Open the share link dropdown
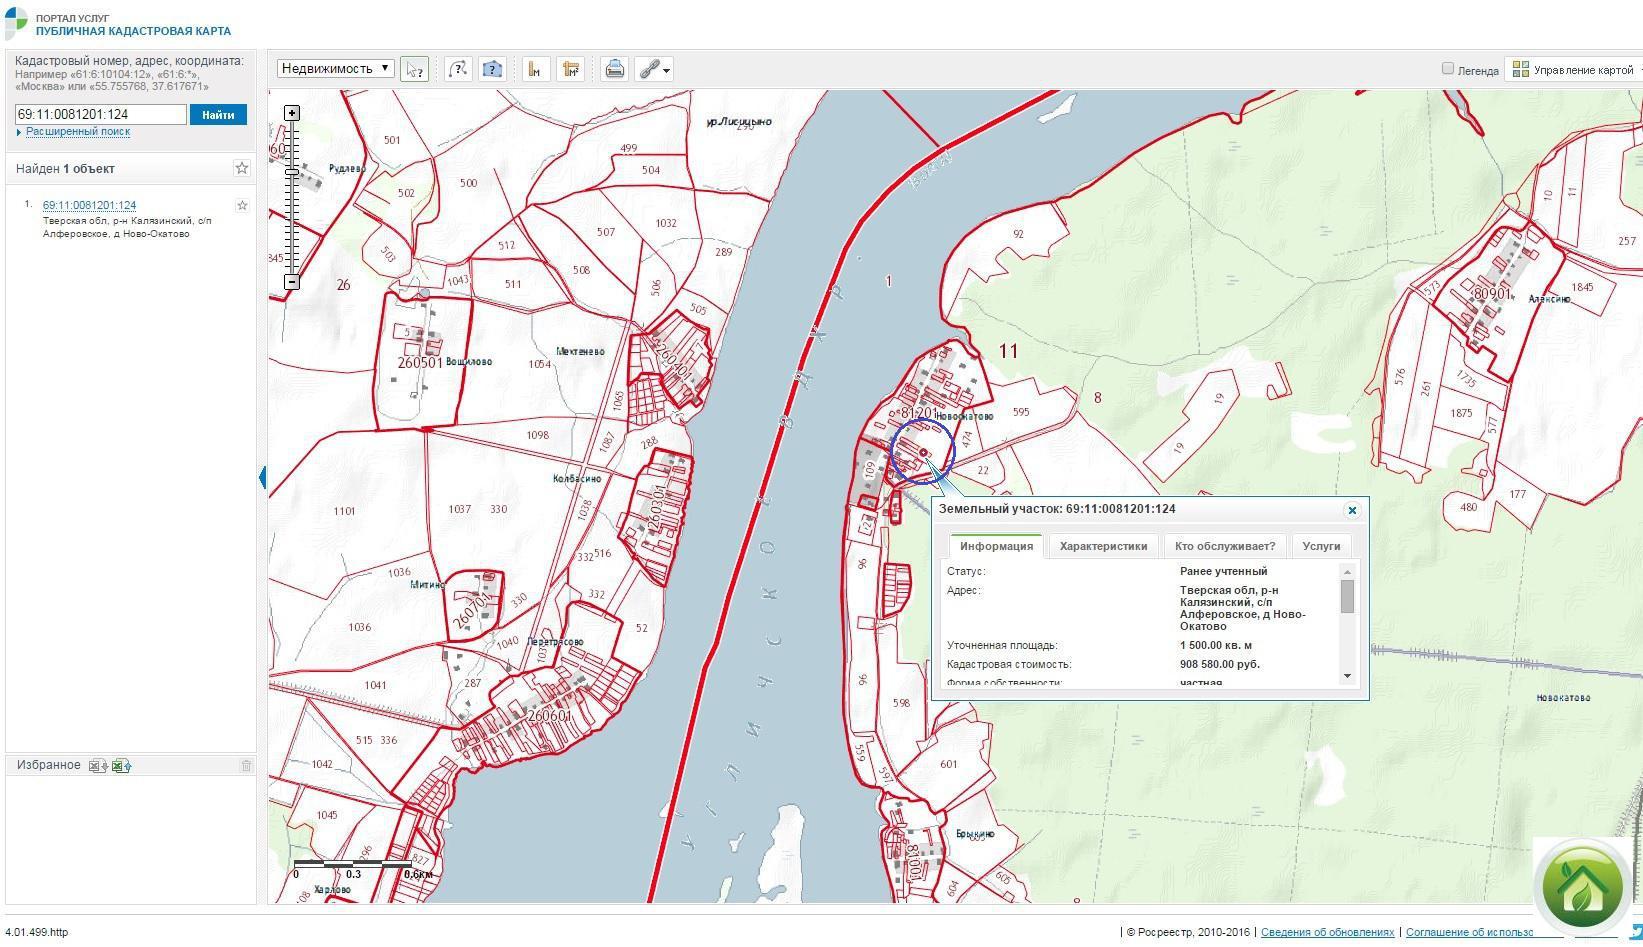Image resolution: width=1643 pixels, height=947 pixels. [655, 69]
